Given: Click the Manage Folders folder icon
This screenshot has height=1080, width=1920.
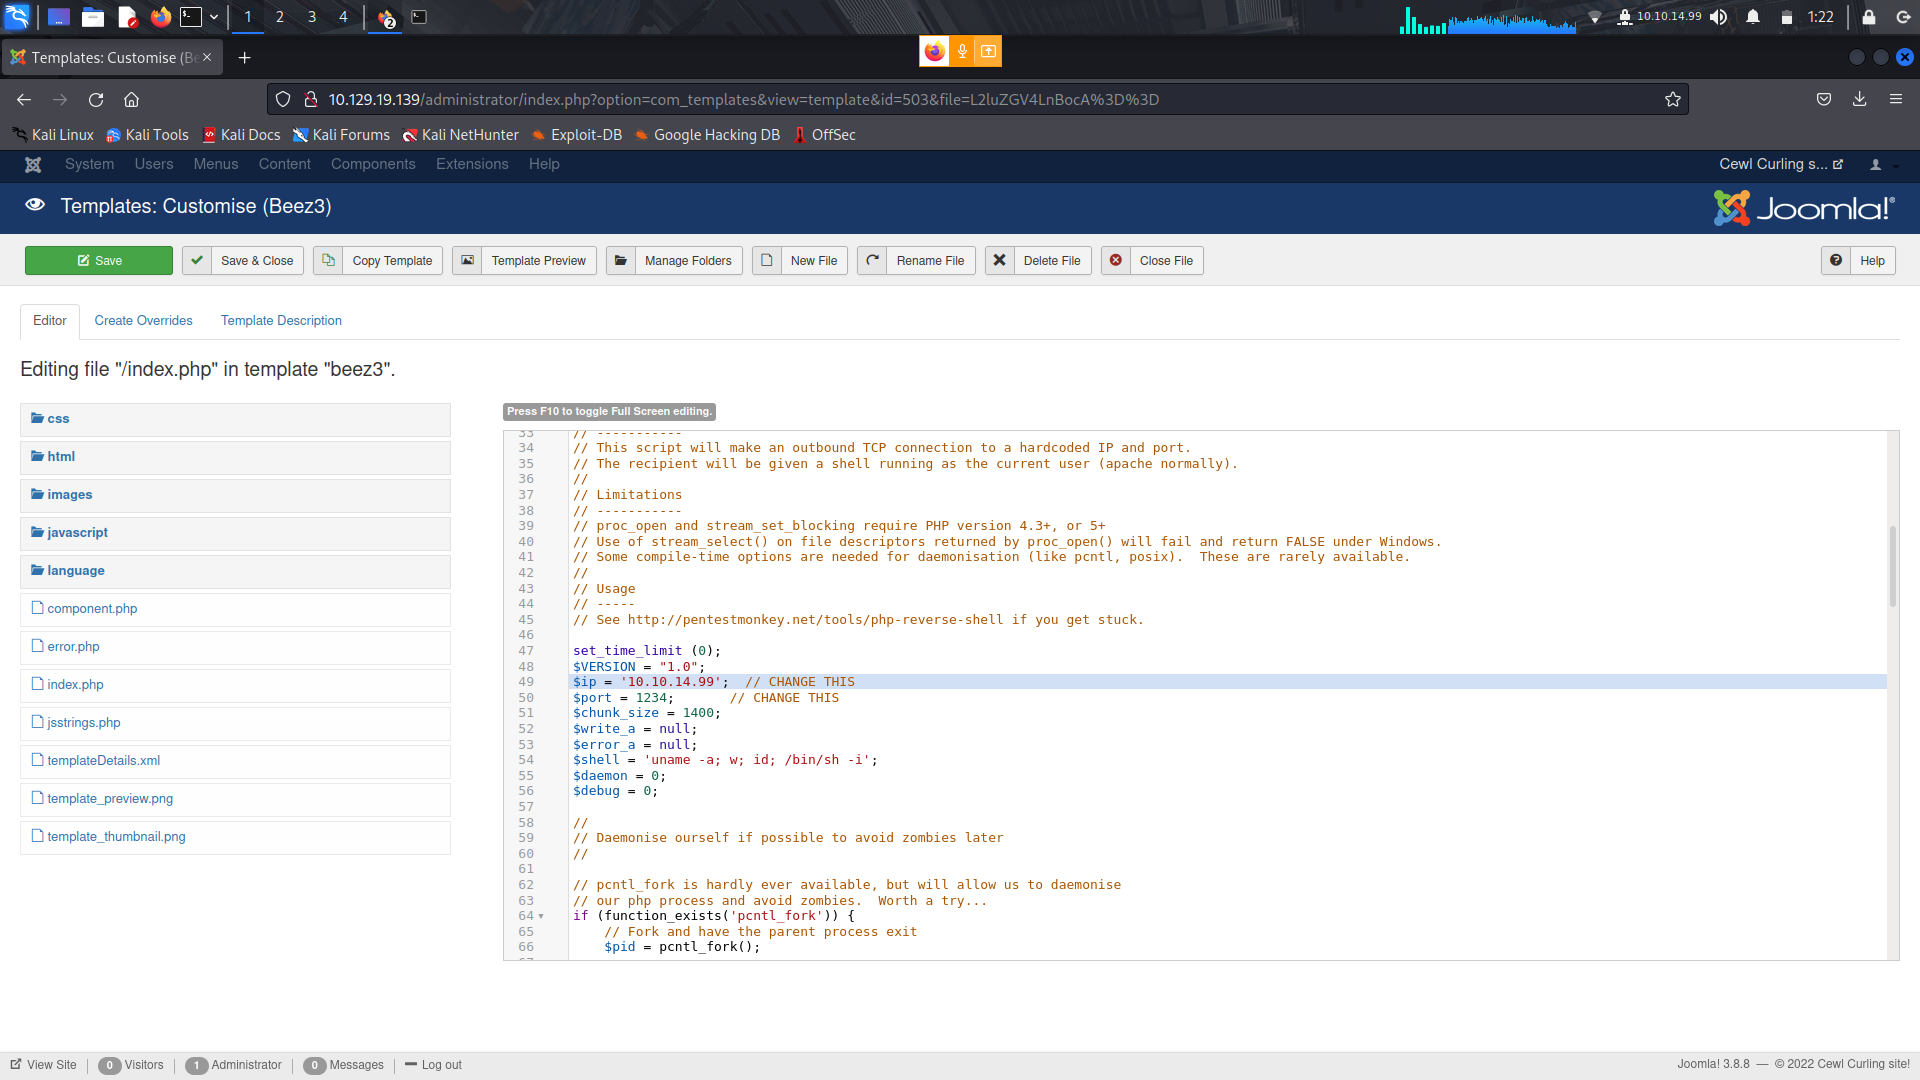Looking at the screenshot, I should (621, 261).
